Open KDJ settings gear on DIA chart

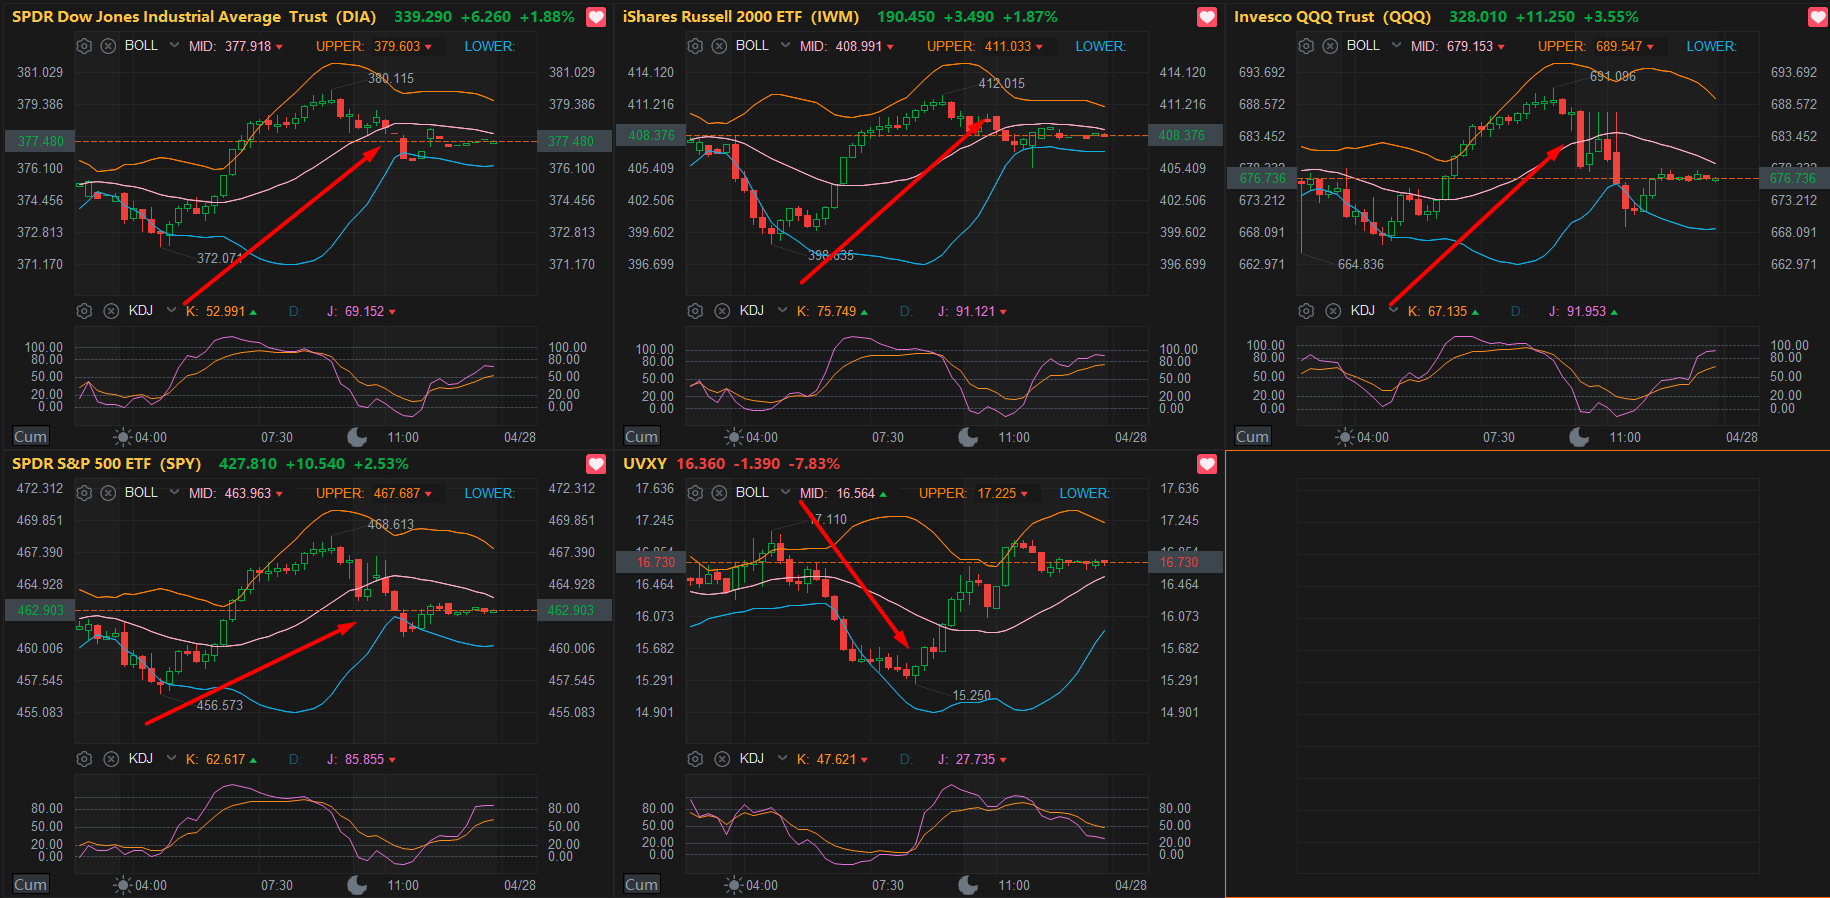tap(84, 311)
